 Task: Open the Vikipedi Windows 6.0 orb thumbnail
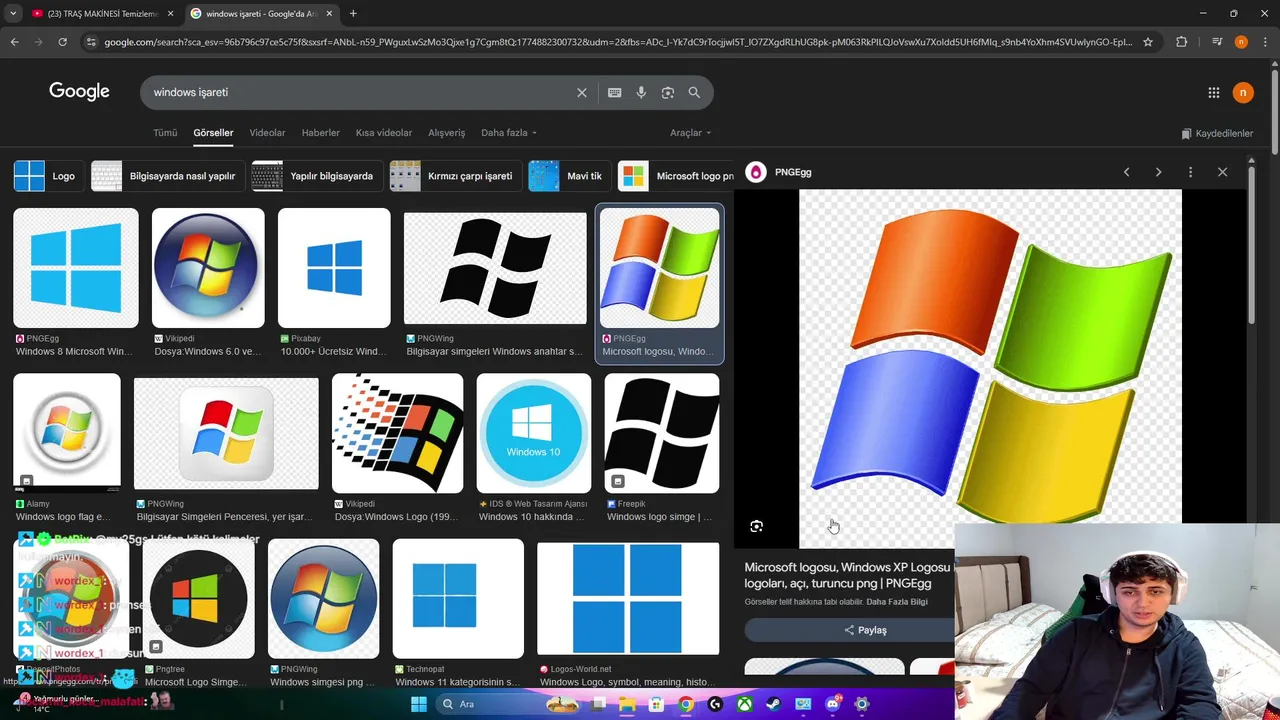click(x=208, y=268)
